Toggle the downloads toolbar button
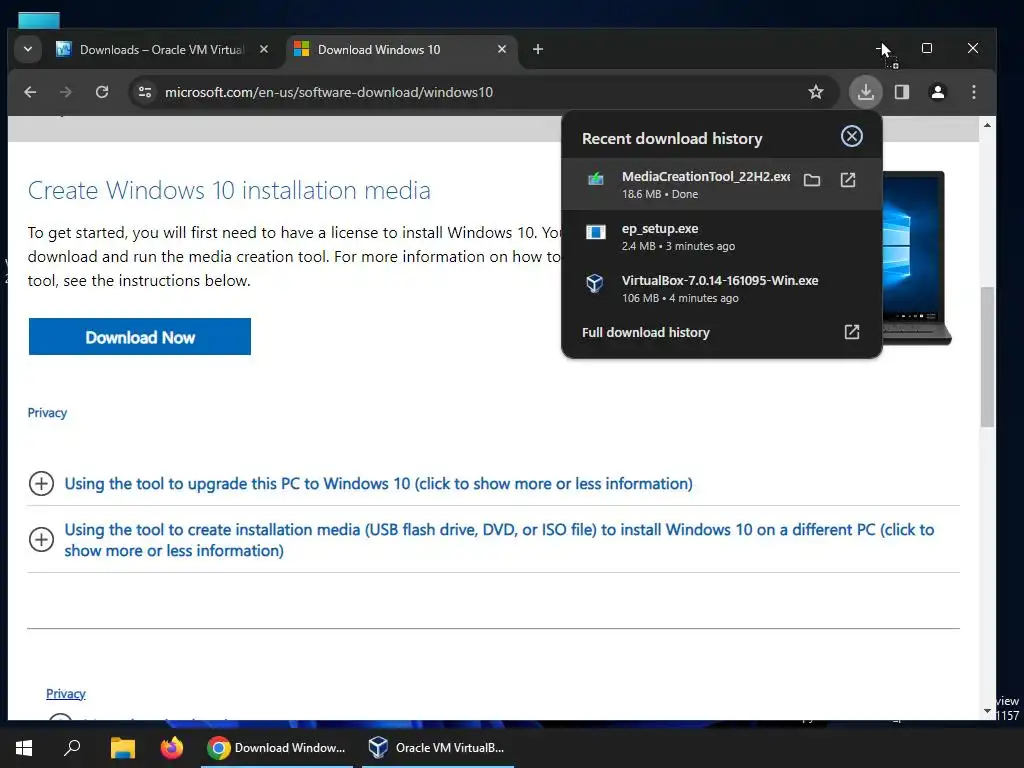 [x=866, y=92]
